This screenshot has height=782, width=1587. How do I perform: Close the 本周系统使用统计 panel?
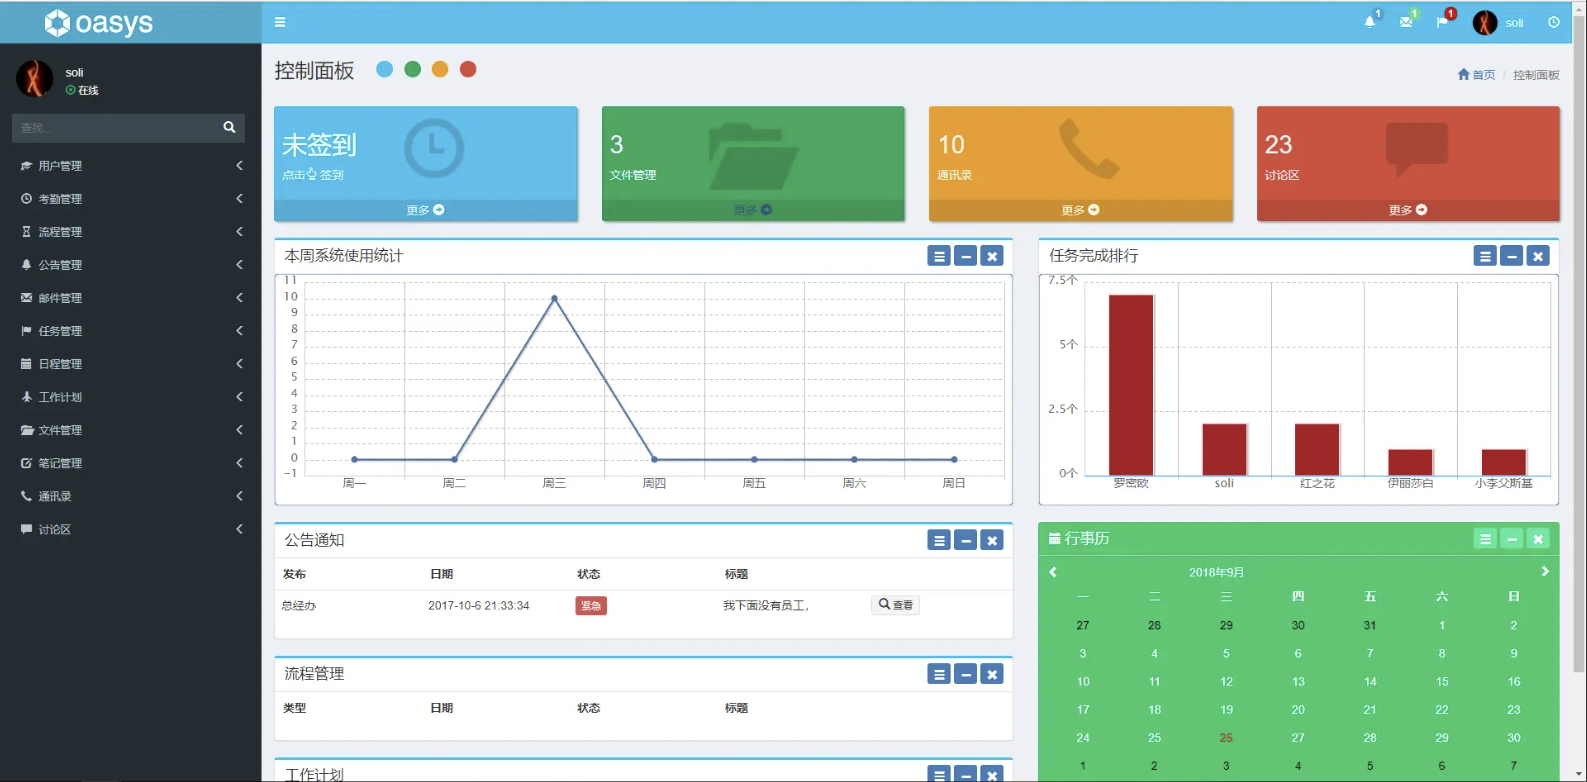992,256
